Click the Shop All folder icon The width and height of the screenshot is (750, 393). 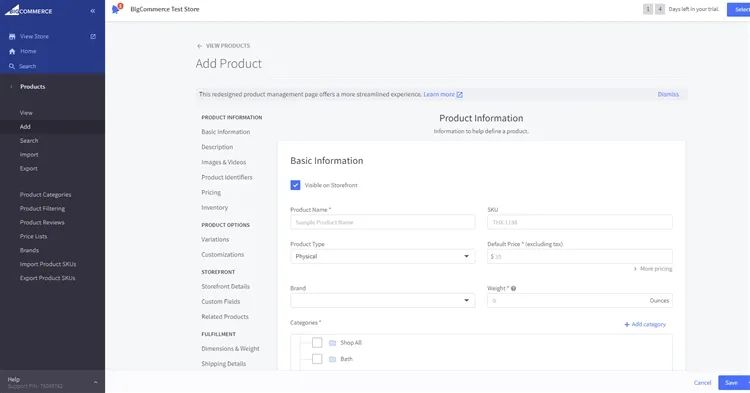coord(332,343)
